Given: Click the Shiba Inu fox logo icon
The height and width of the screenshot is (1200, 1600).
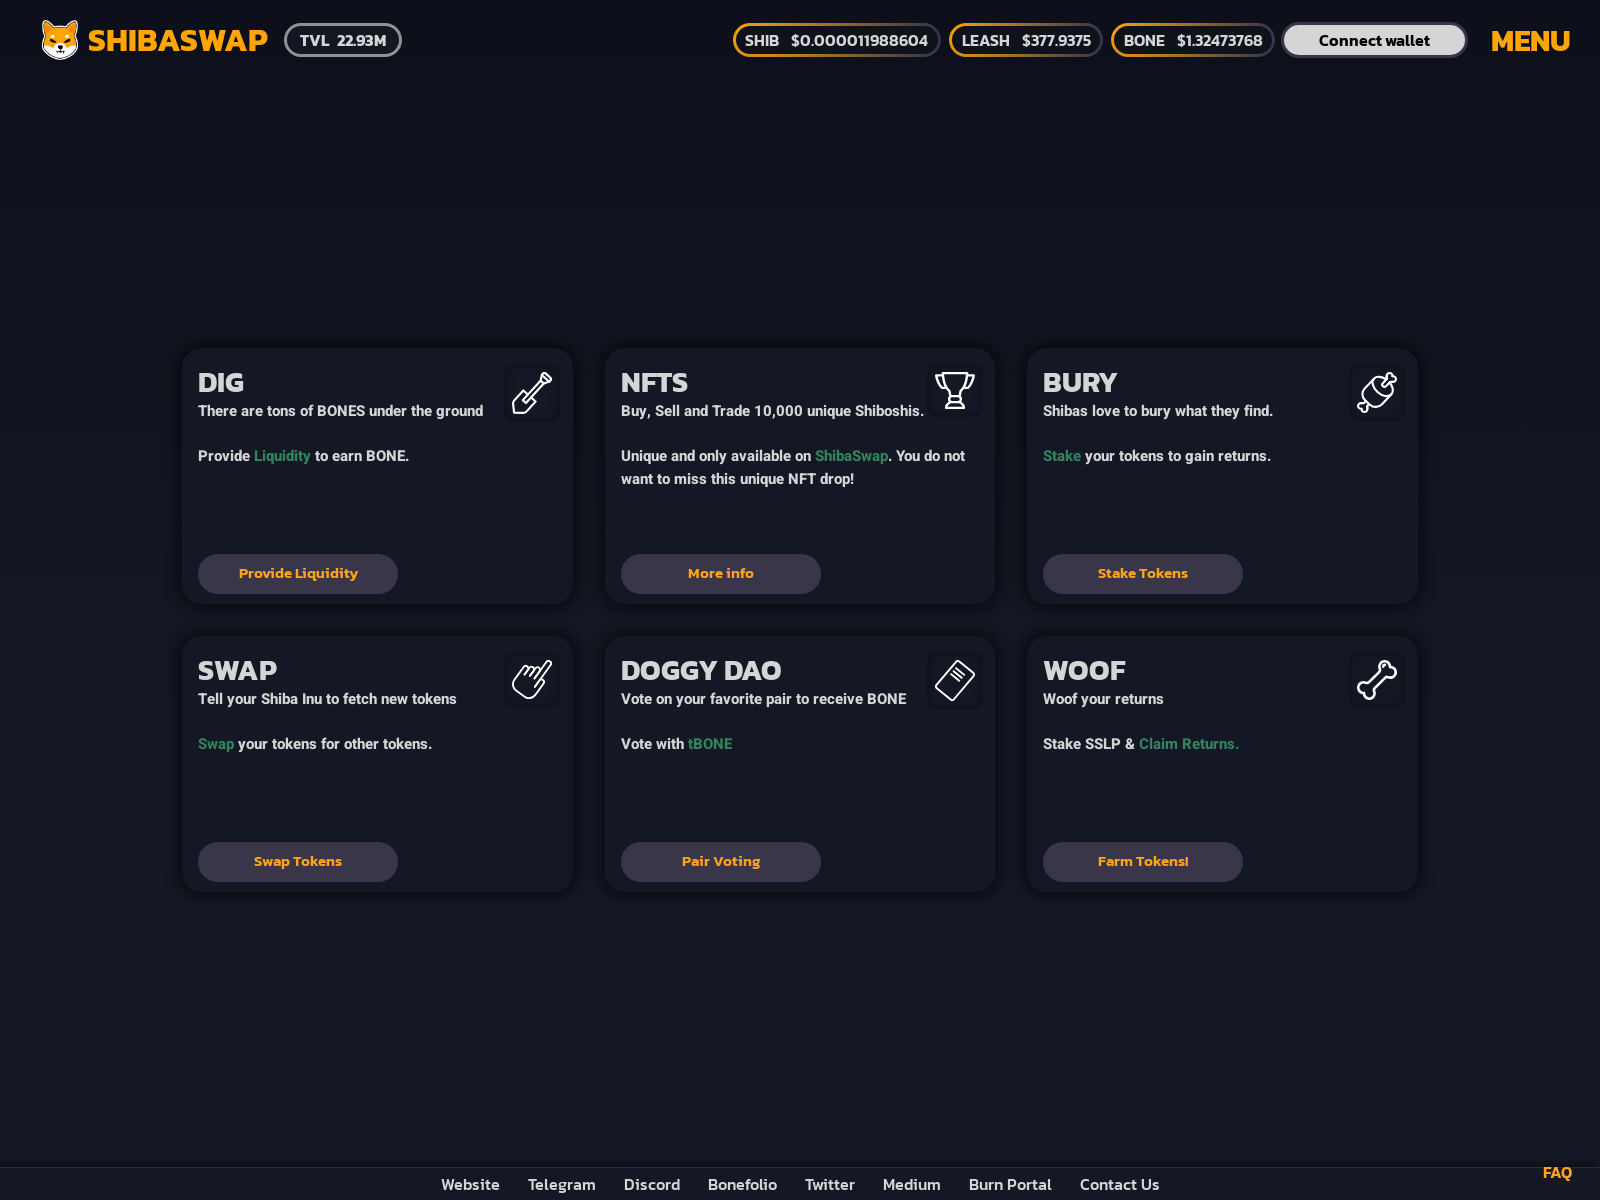Looking at the screenshot, I should [x=60, y=40].
